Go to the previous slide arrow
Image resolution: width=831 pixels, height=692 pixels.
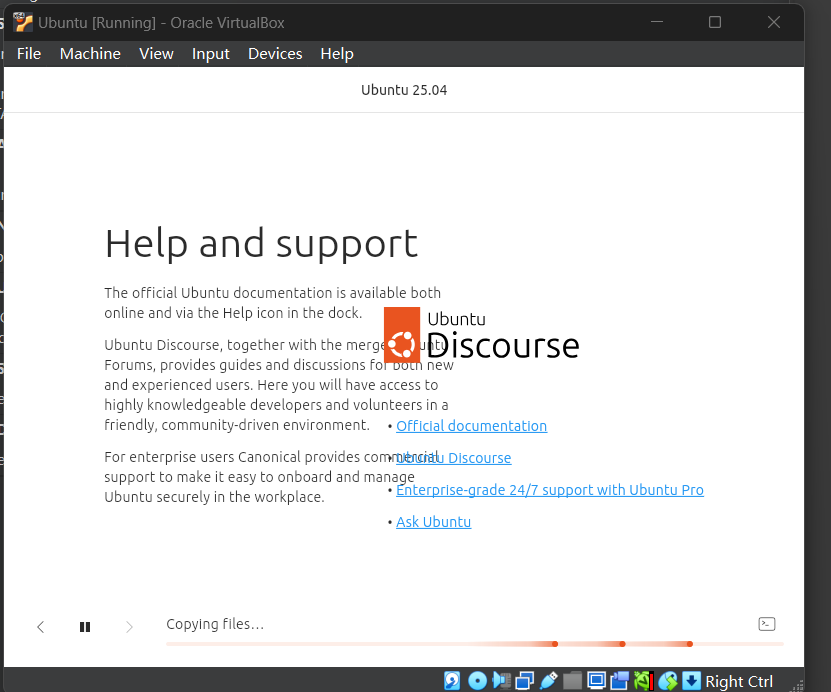coord(41,627)
